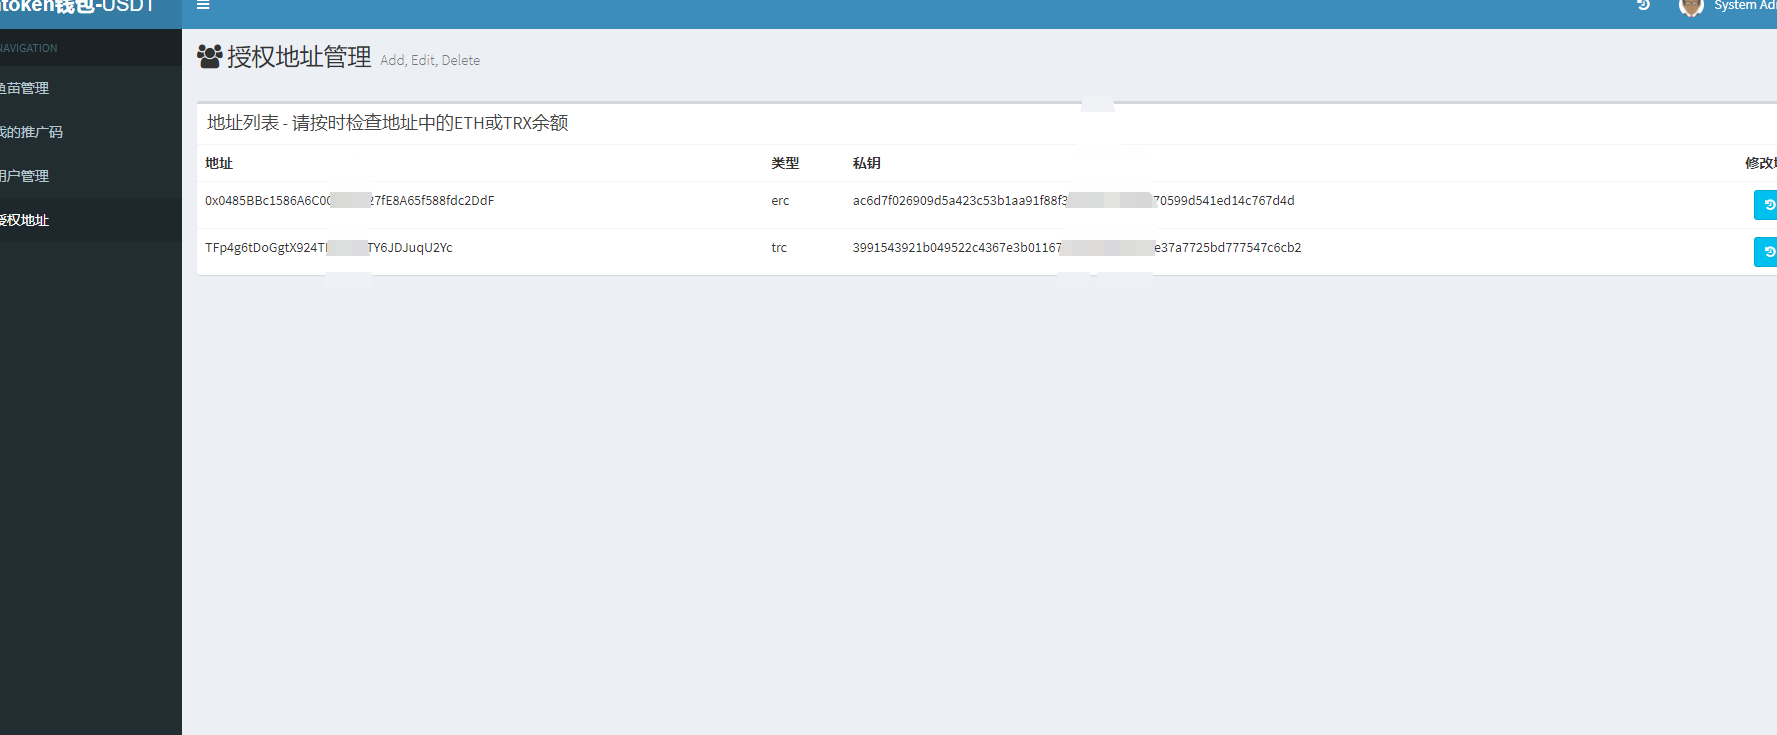This screenshot has width=1777, height=735.
Task: Click the System Admin user name
Action: (x=1745, y=6)
